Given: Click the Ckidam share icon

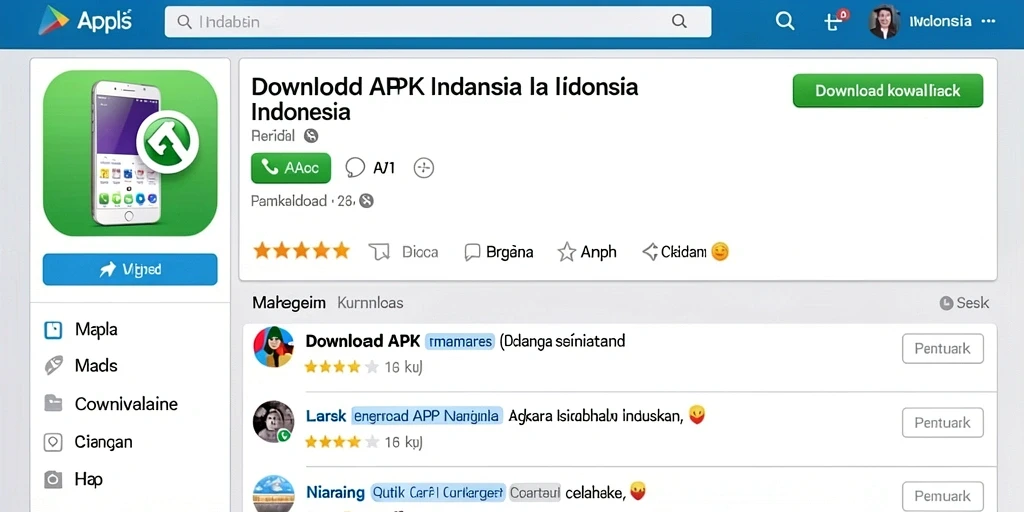Looking at the screenshot, I should [650, 251].
